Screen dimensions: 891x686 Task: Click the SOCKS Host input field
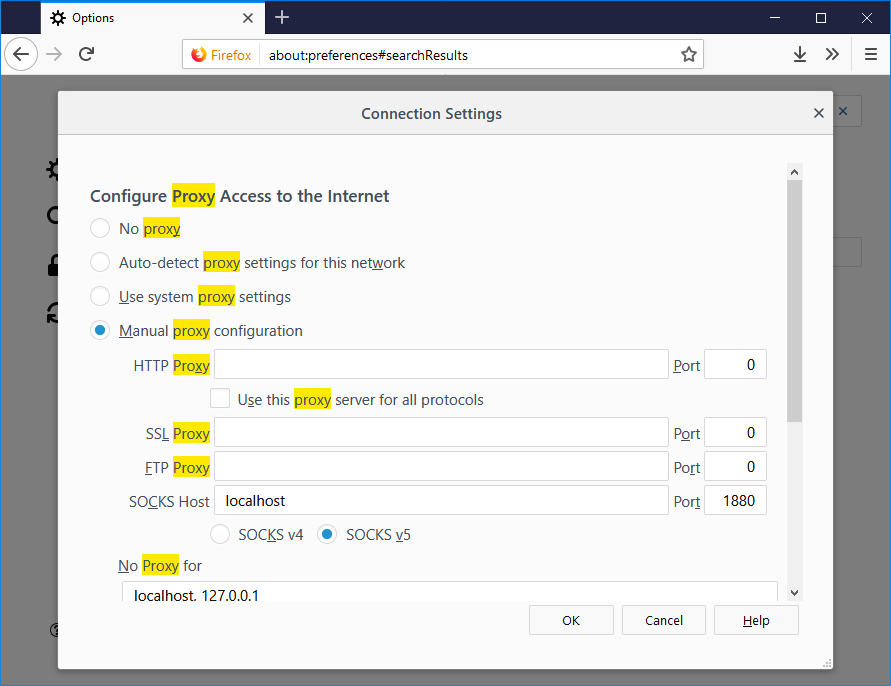(x=441, y=500)
